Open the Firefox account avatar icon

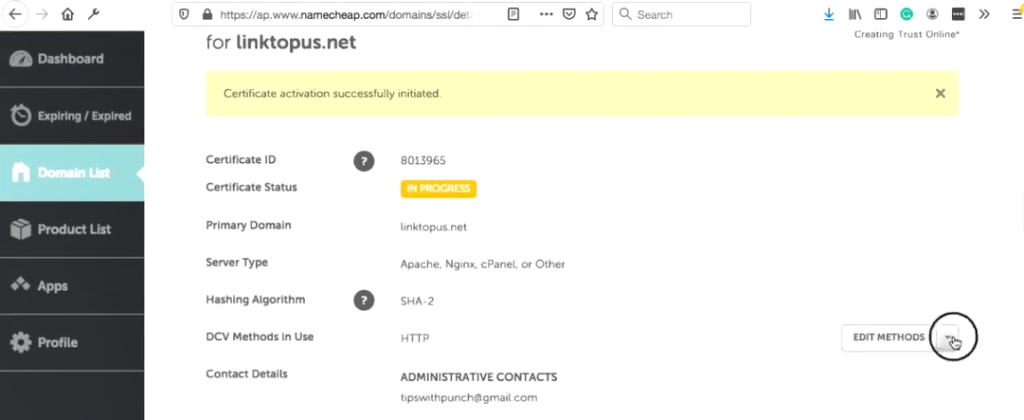(933, 14)
